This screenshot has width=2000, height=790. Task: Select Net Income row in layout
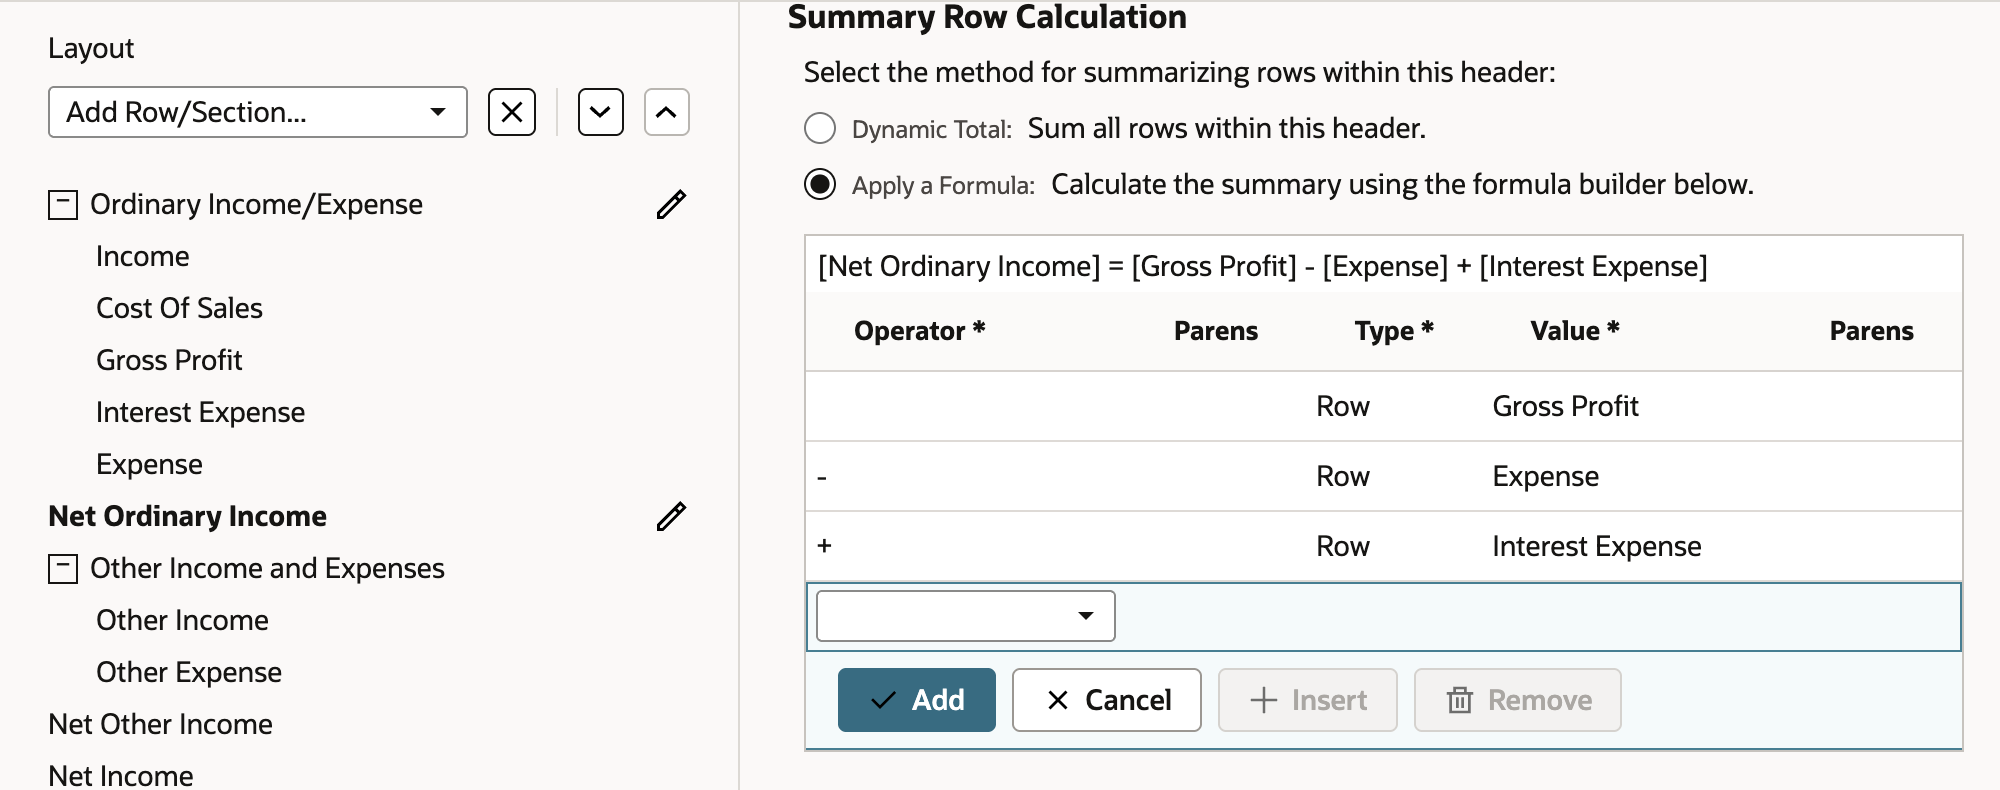pyautogui.click(x=121, y=775)
